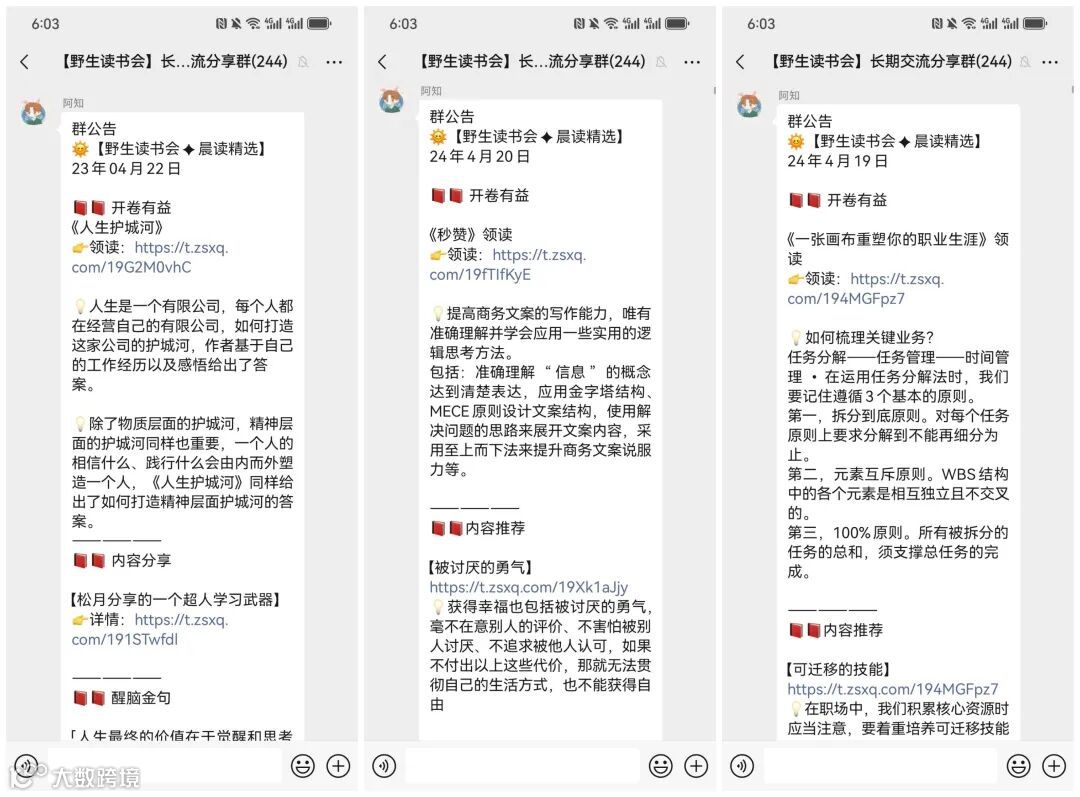Open link t.zsxq.com/19G2M0vhC
Viewport: 1080px width, 797px height.
click(x=149, y=258)
